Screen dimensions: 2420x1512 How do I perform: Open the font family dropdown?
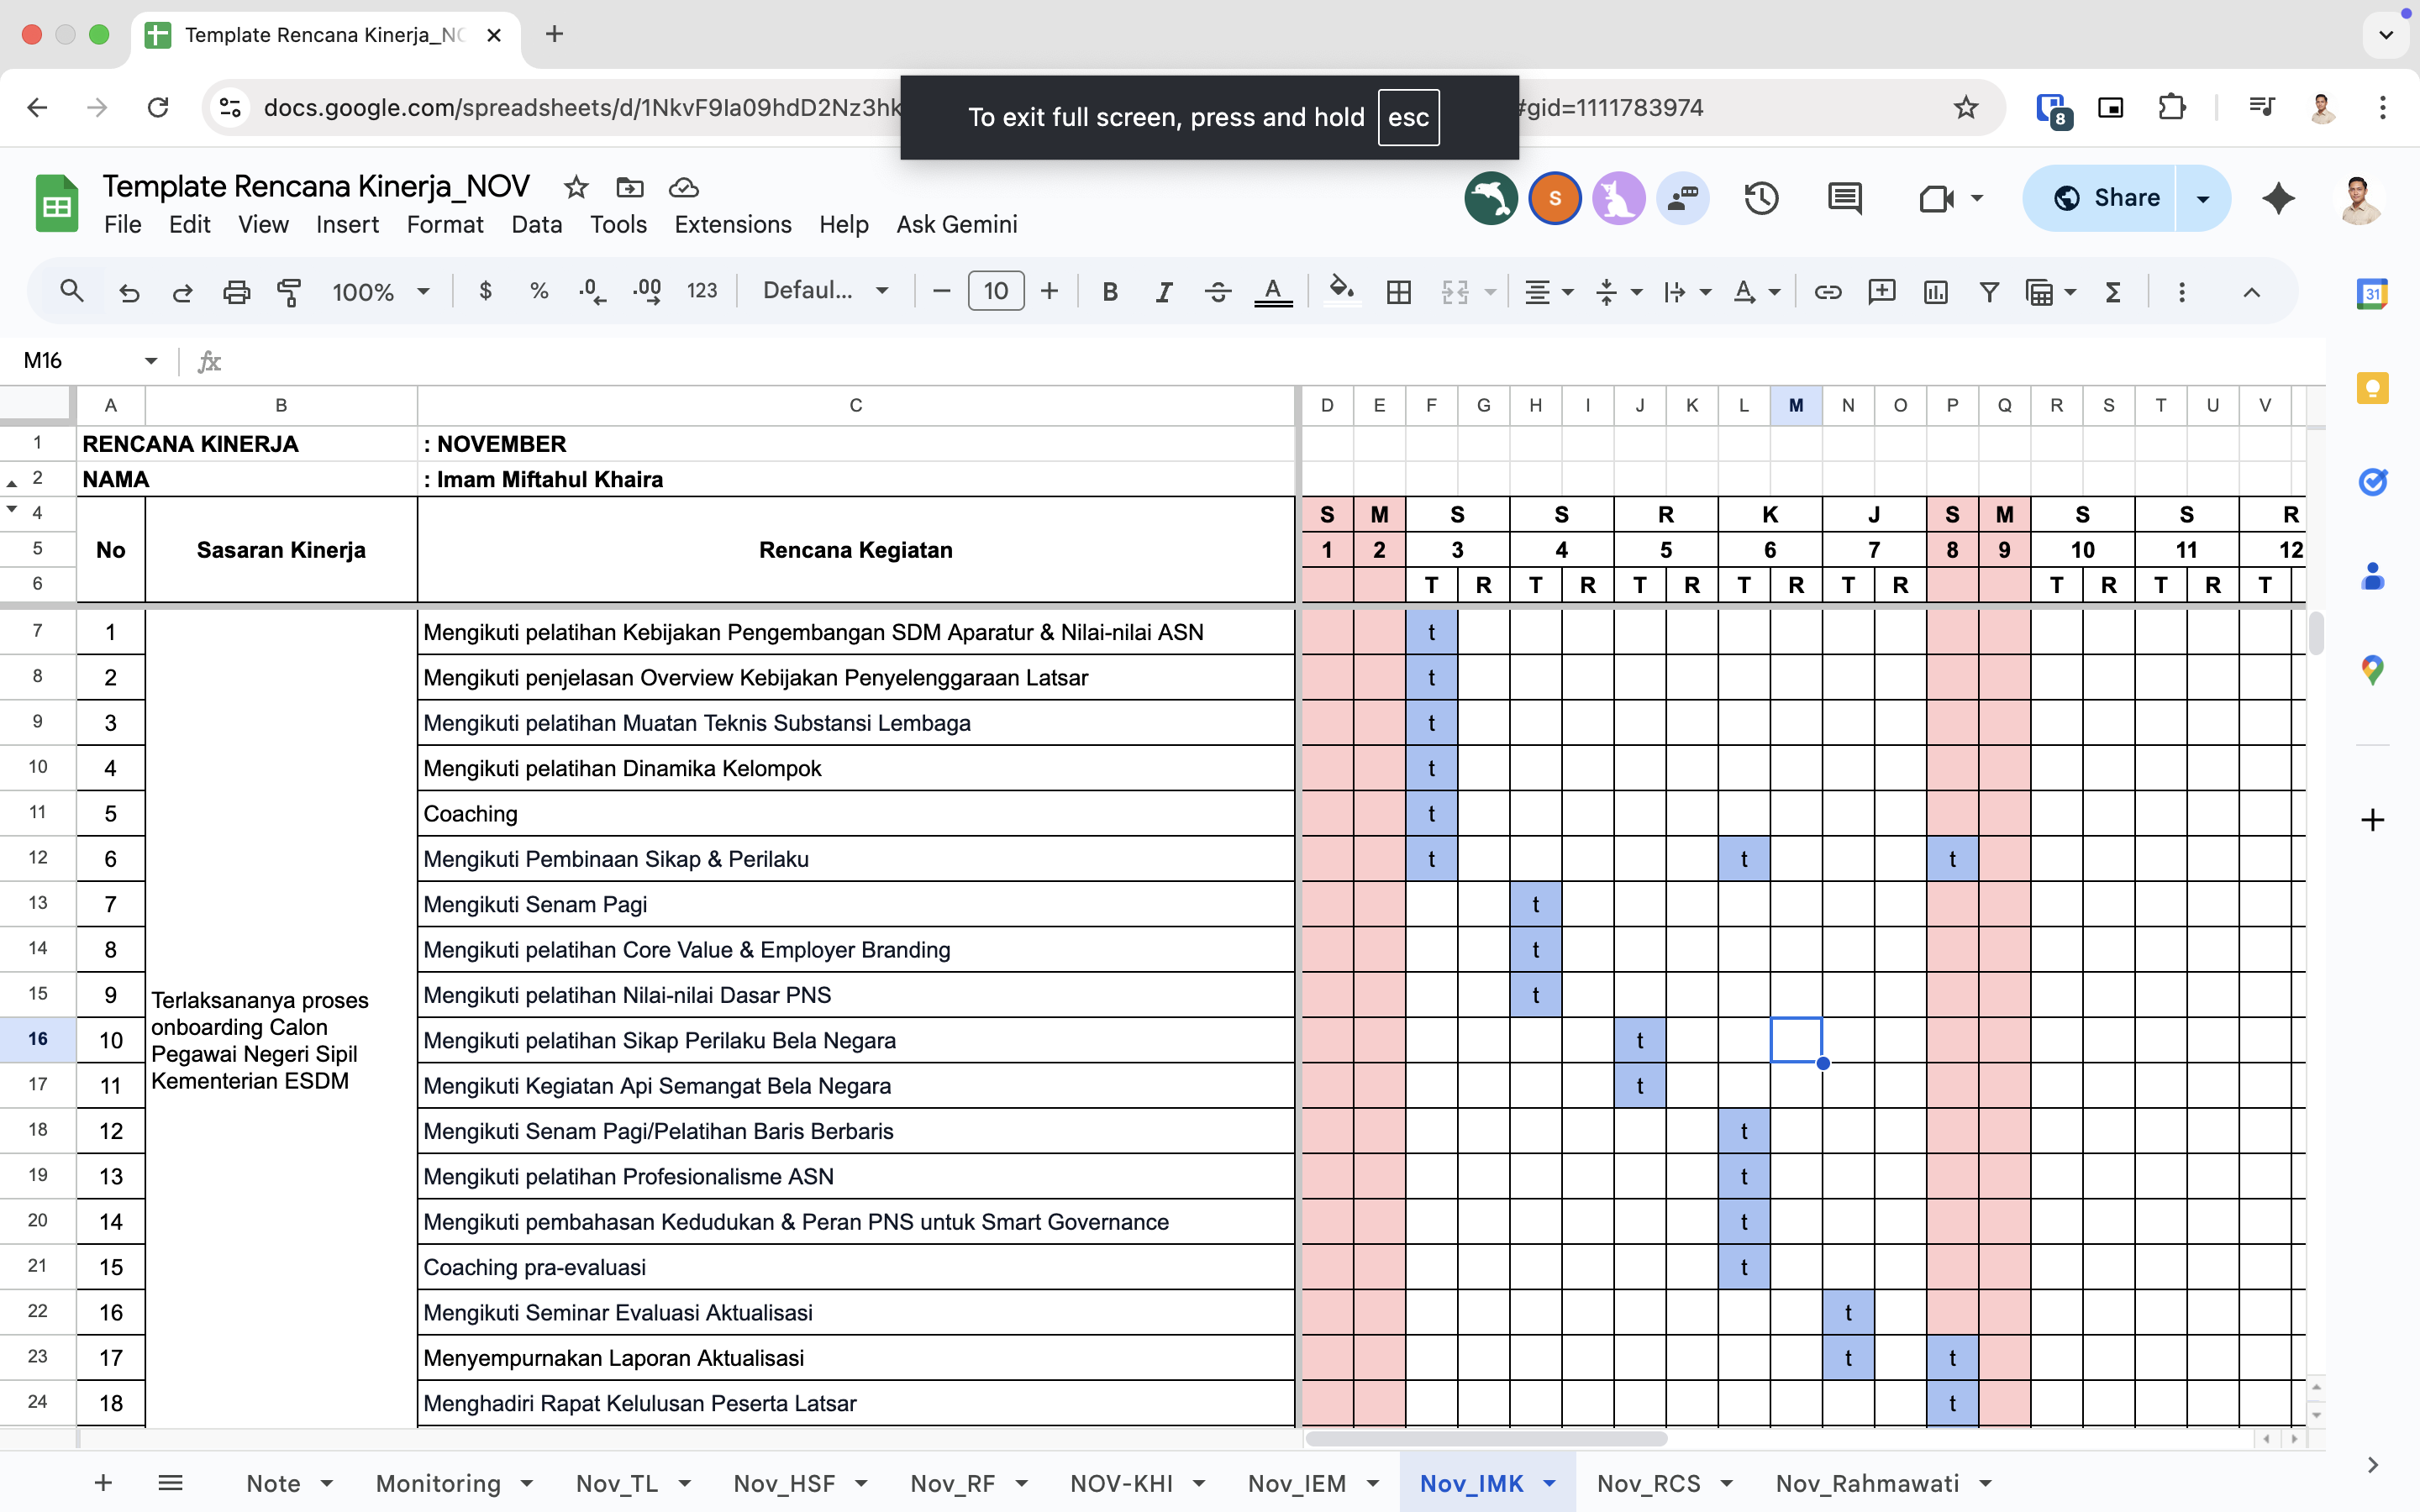[825, 291]
